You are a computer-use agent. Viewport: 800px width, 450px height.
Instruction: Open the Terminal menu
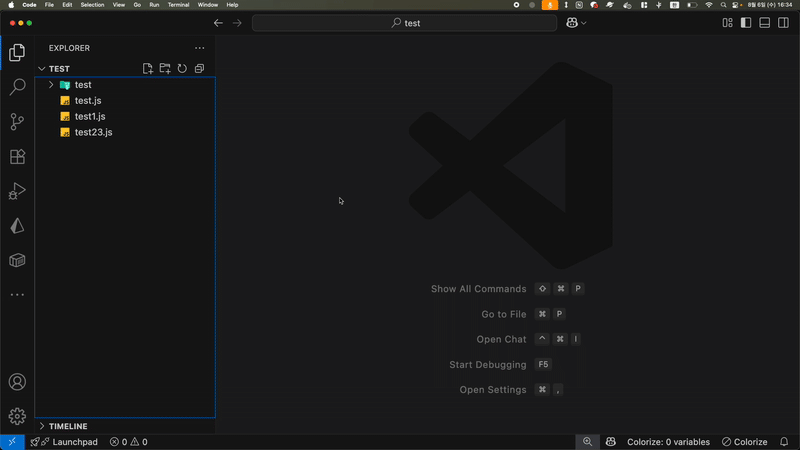point(179,5)
